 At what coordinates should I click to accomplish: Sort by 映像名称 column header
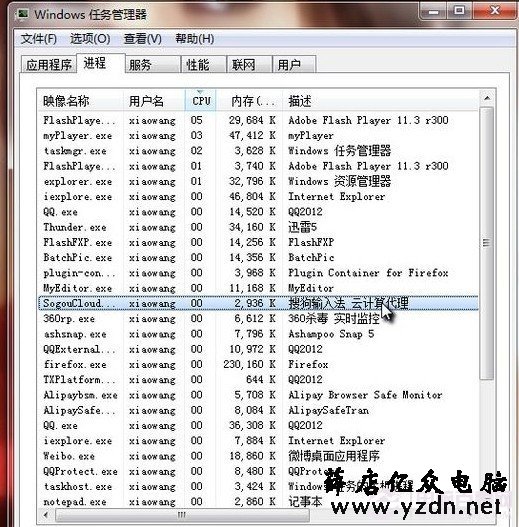pyautogui.click(x=80, y=101)
